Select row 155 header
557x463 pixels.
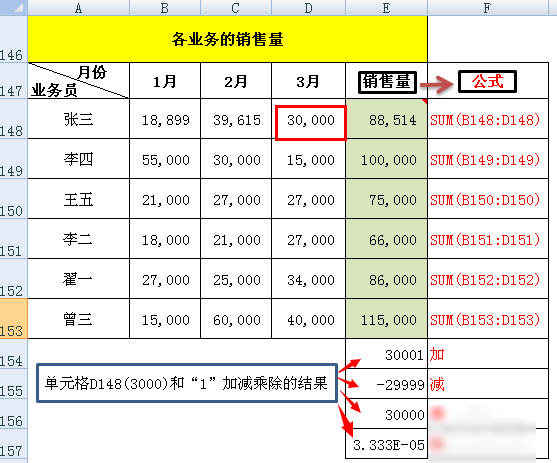13,384
